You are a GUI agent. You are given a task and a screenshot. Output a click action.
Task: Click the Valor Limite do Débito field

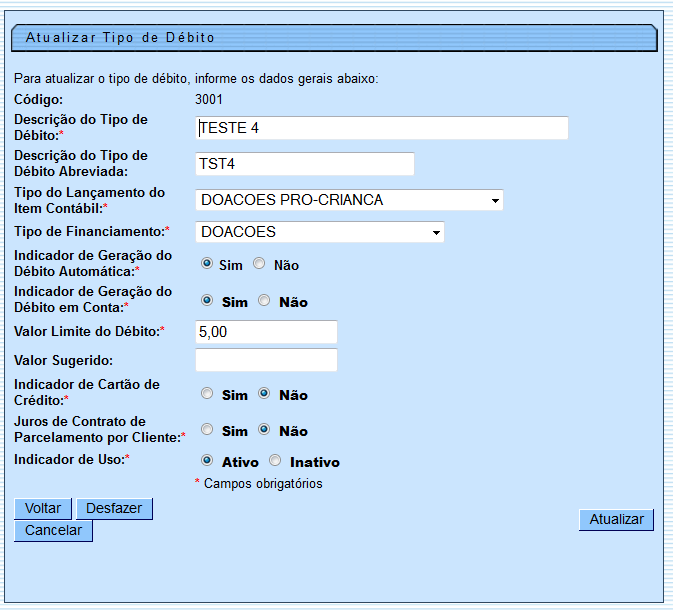(x=266, y=332)
